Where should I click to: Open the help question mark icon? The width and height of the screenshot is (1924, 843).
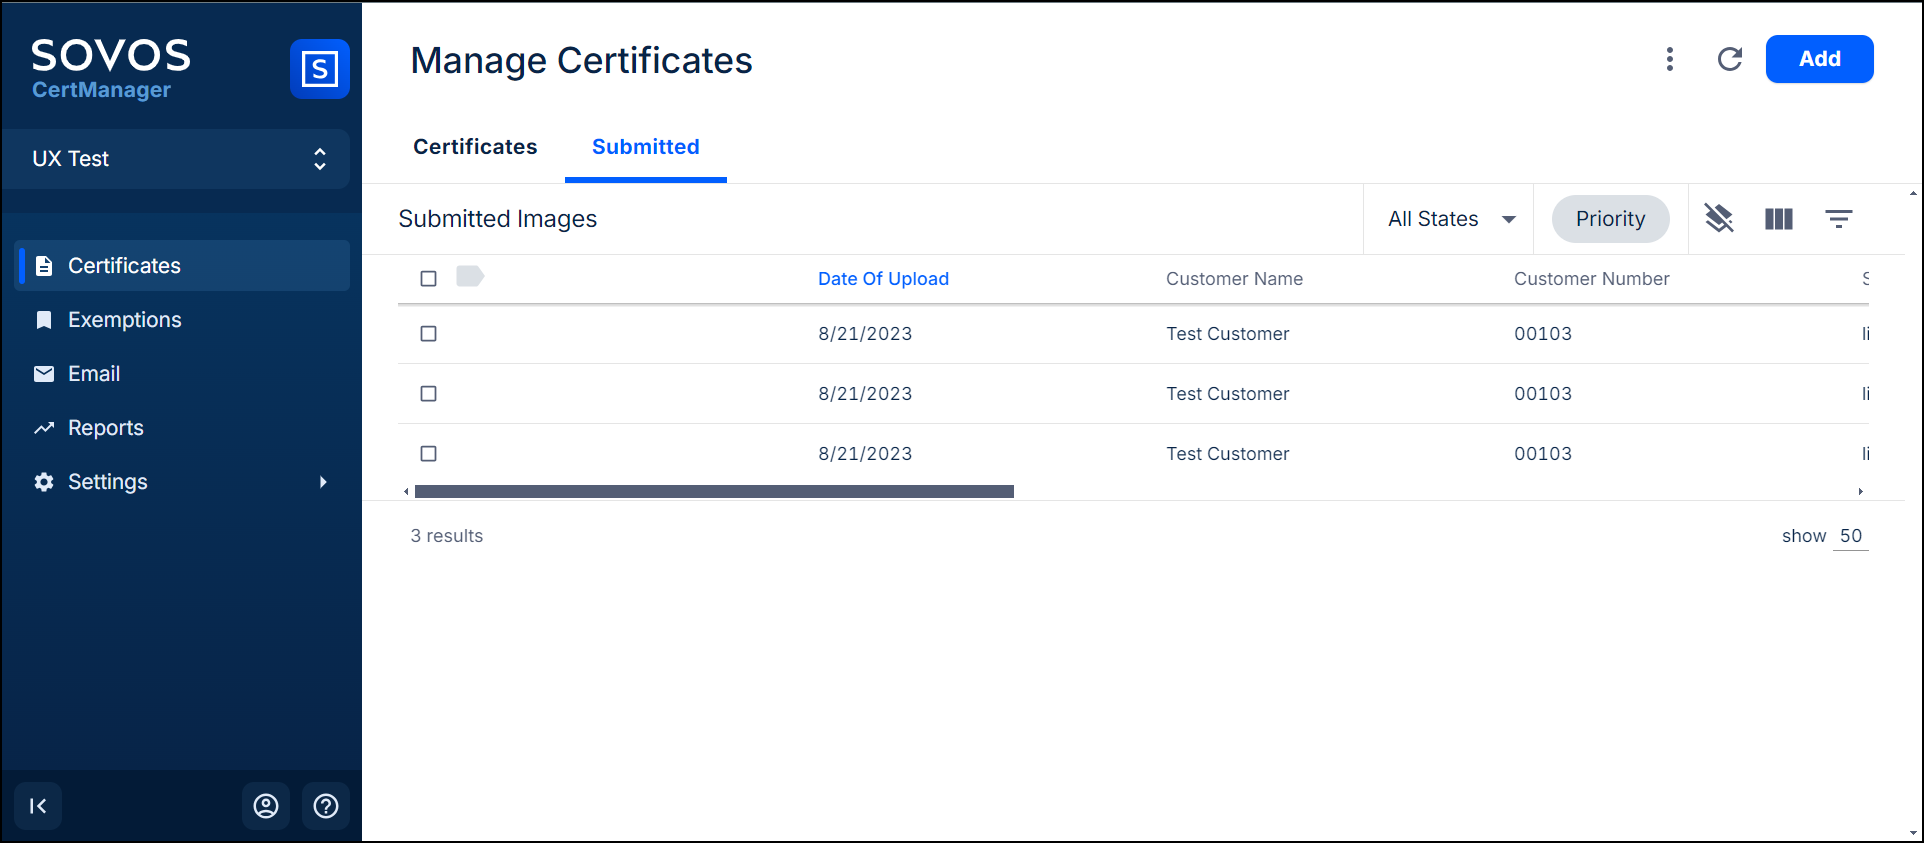tap(326, 806)
